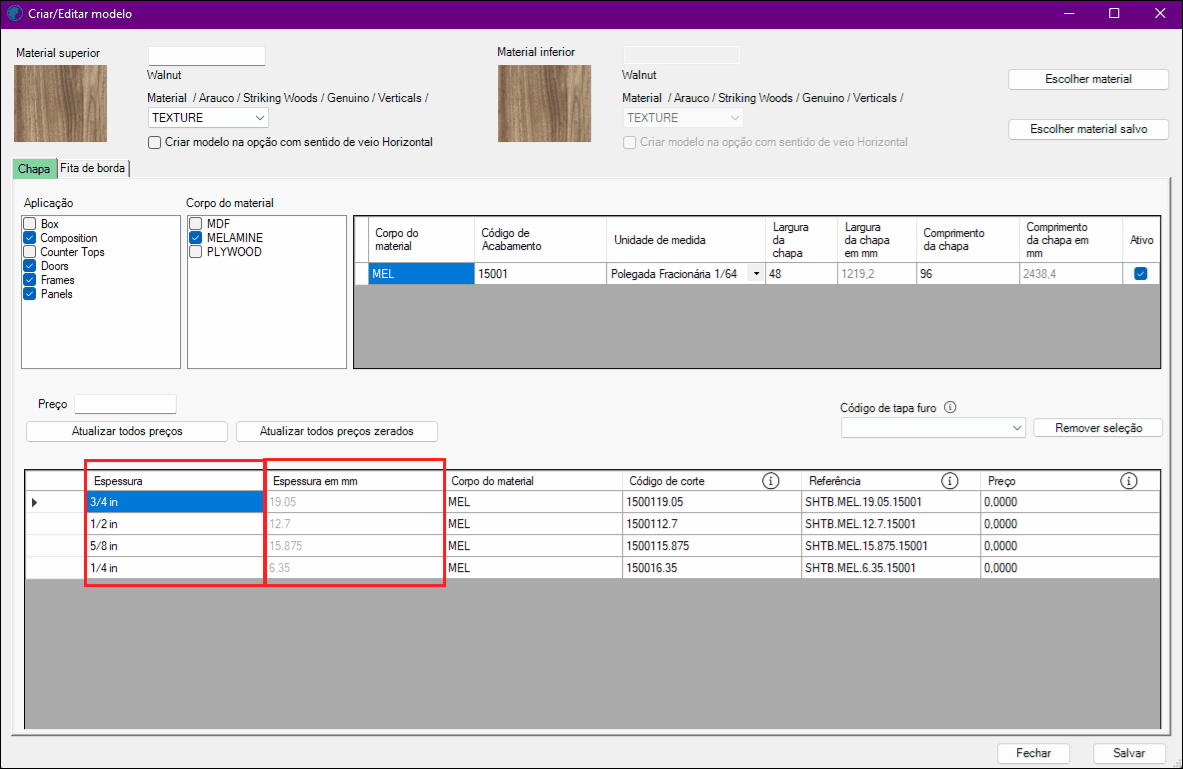Click the price cell in the 3/4 in row
The image size is (1183, 769).
1070,503
